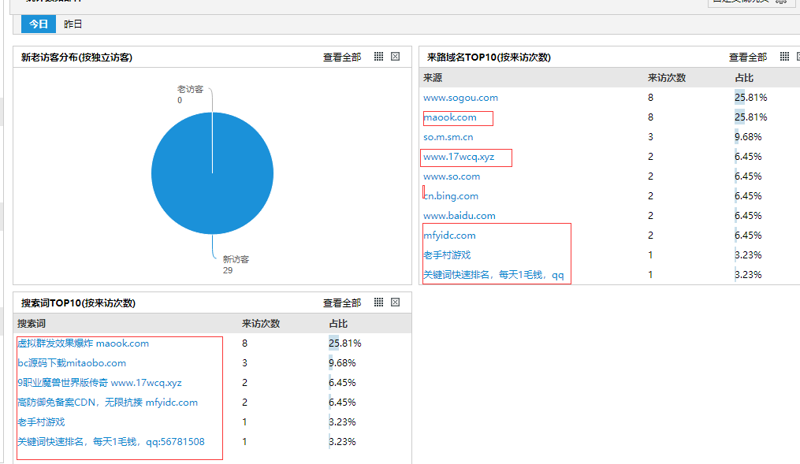Open source link www.sogou.com

461,97
